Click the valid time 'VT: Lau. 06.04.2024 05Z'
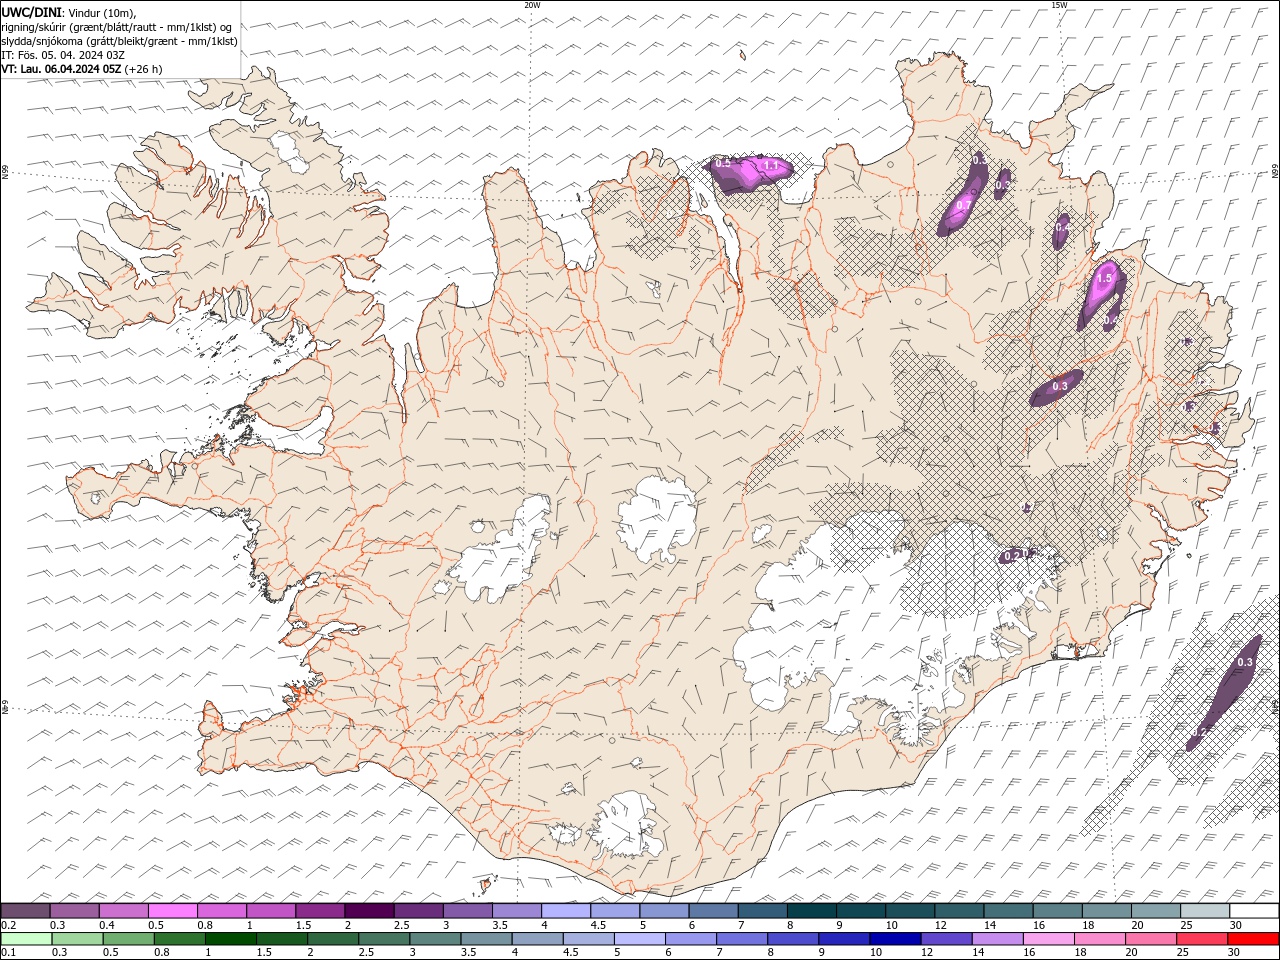The height and width of the screenshot is (960, 1280). pyautogui.click(x=61, y=69)
